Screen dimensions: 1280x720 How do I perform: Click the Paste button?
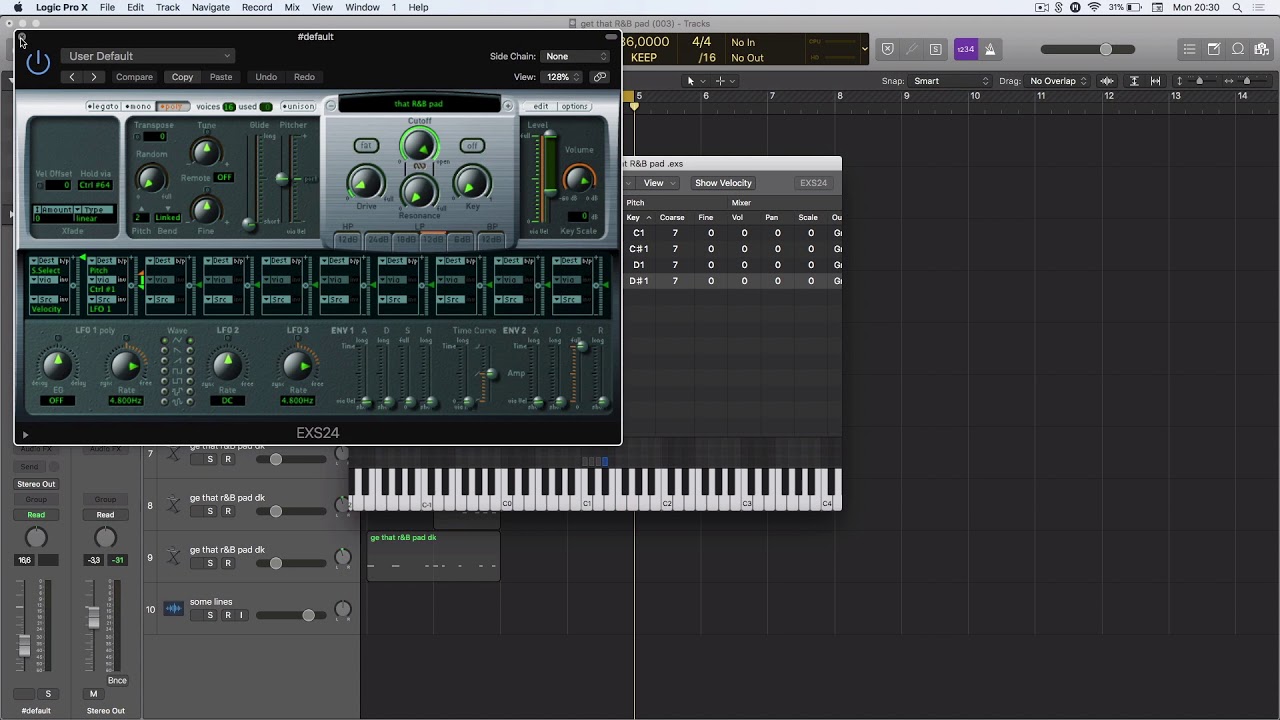221,77
